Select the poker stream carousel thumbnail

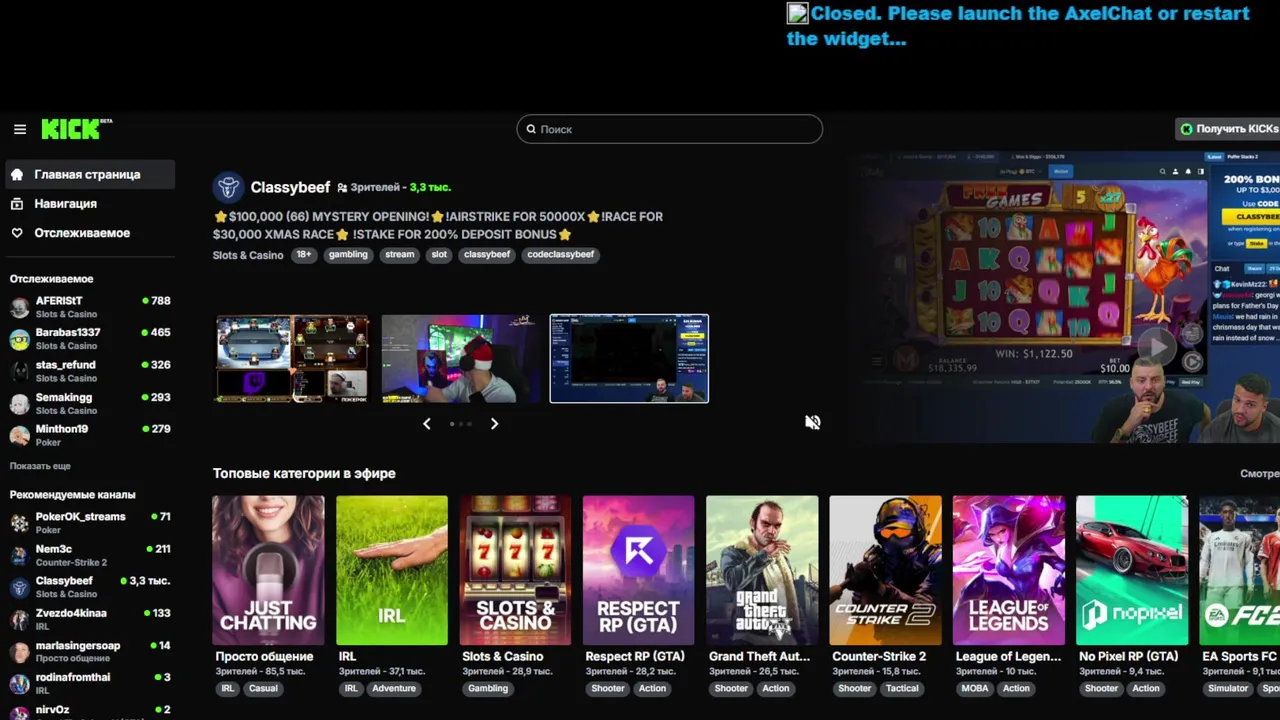292,359
